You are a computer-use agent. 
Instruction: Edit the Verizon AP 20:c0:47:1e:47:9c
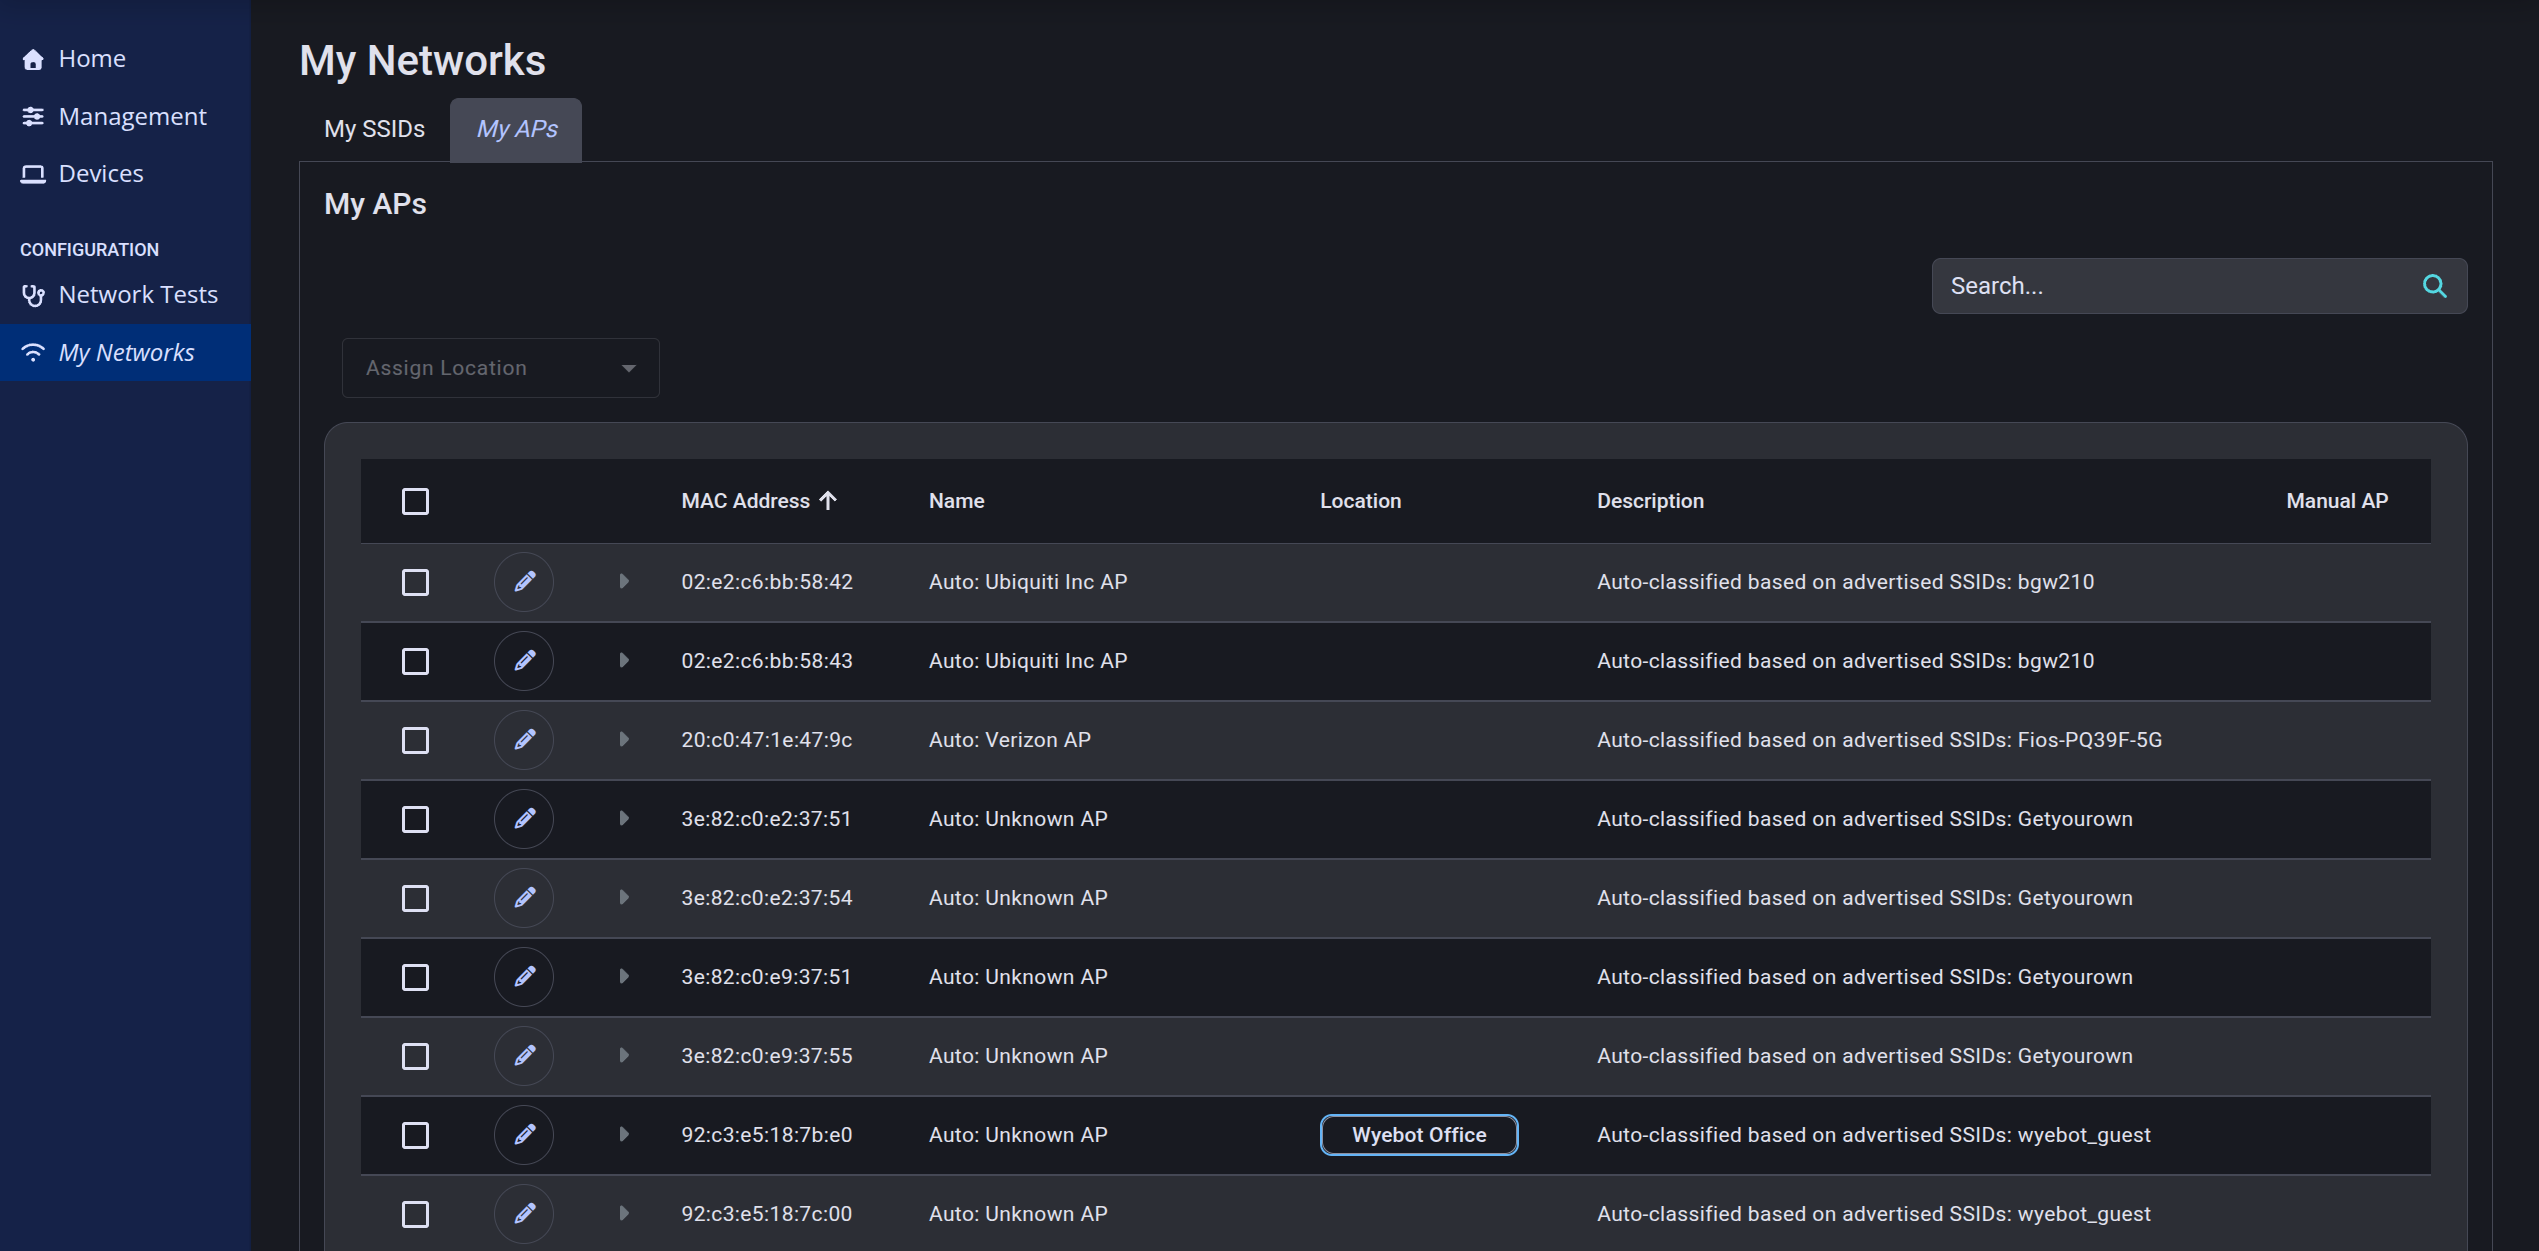pyautogui.click(x=524, y=740)
